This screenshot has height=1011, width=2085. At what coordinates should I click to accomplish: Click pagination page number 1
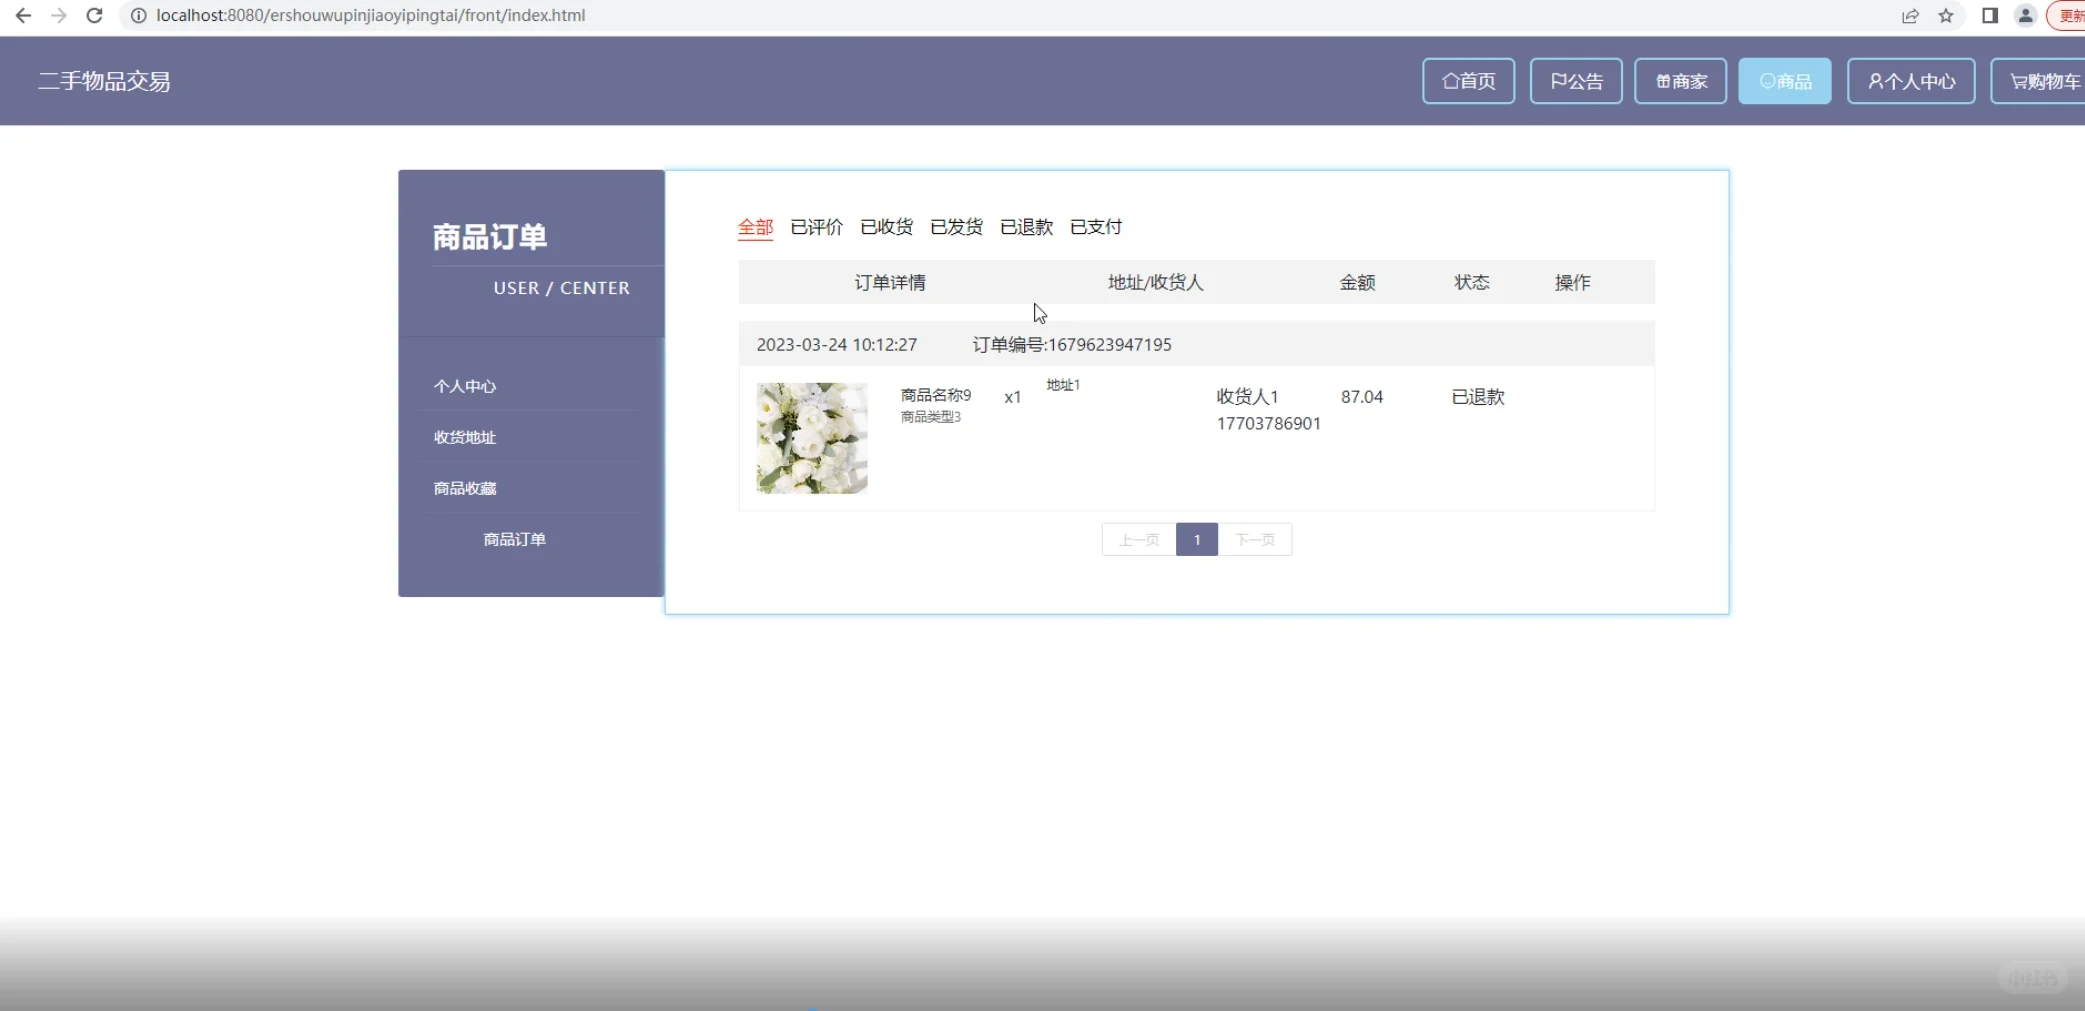click(x=1197, y=539)
